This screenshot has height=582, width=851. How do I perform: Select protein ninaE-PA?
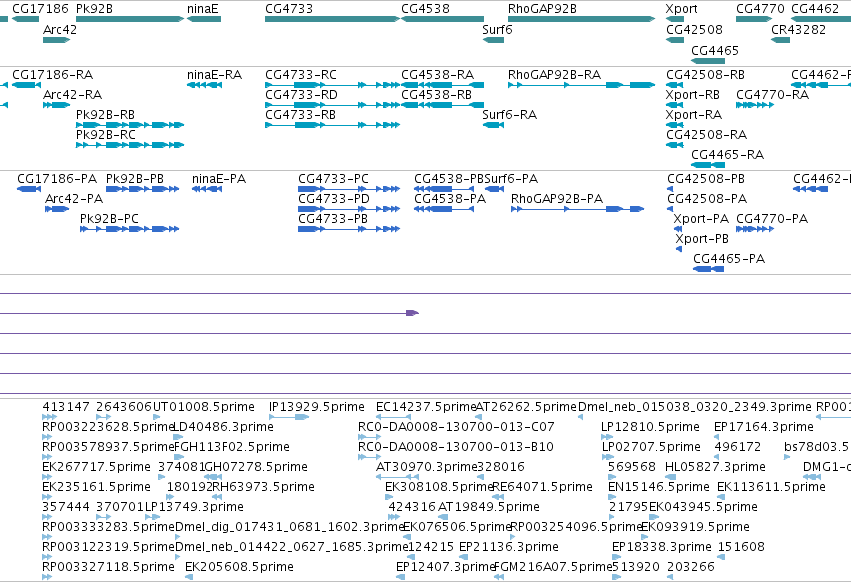click(x=219, y=179)
